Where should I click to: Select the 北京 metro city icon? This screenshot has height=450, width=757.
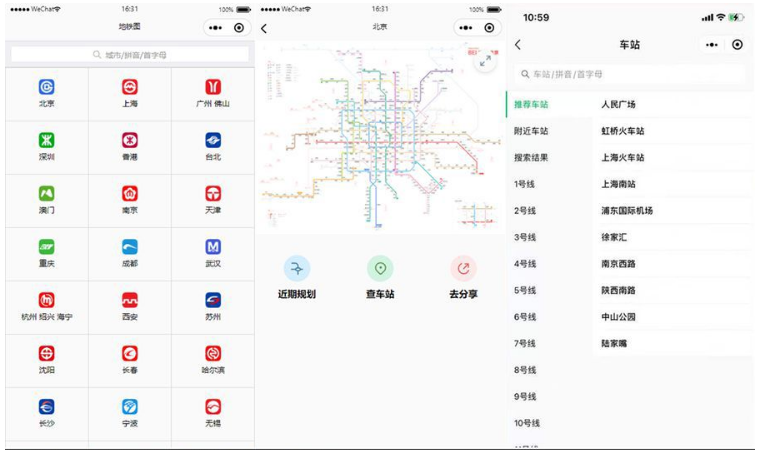46,88
